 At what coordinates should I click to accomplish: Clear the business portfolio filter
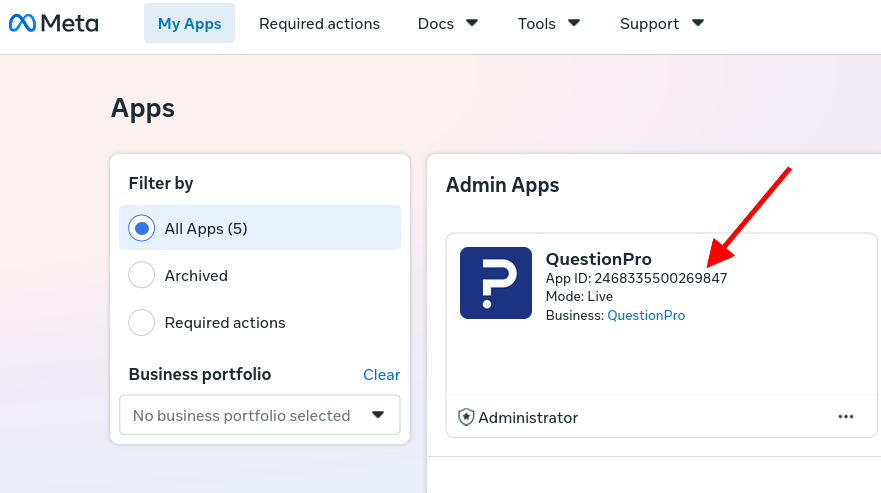(x=382, y=374)
